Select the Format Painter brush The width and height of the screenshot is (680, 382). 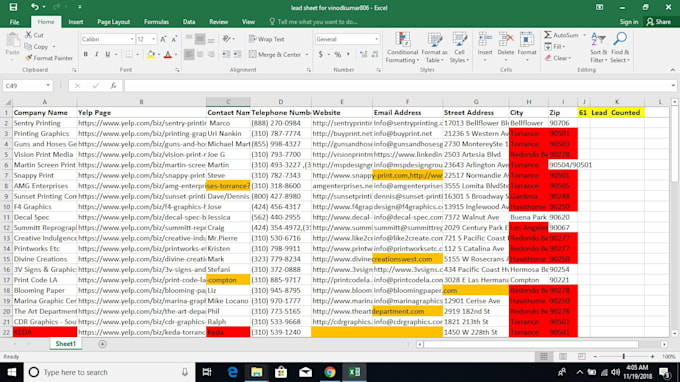coord(29,58)
